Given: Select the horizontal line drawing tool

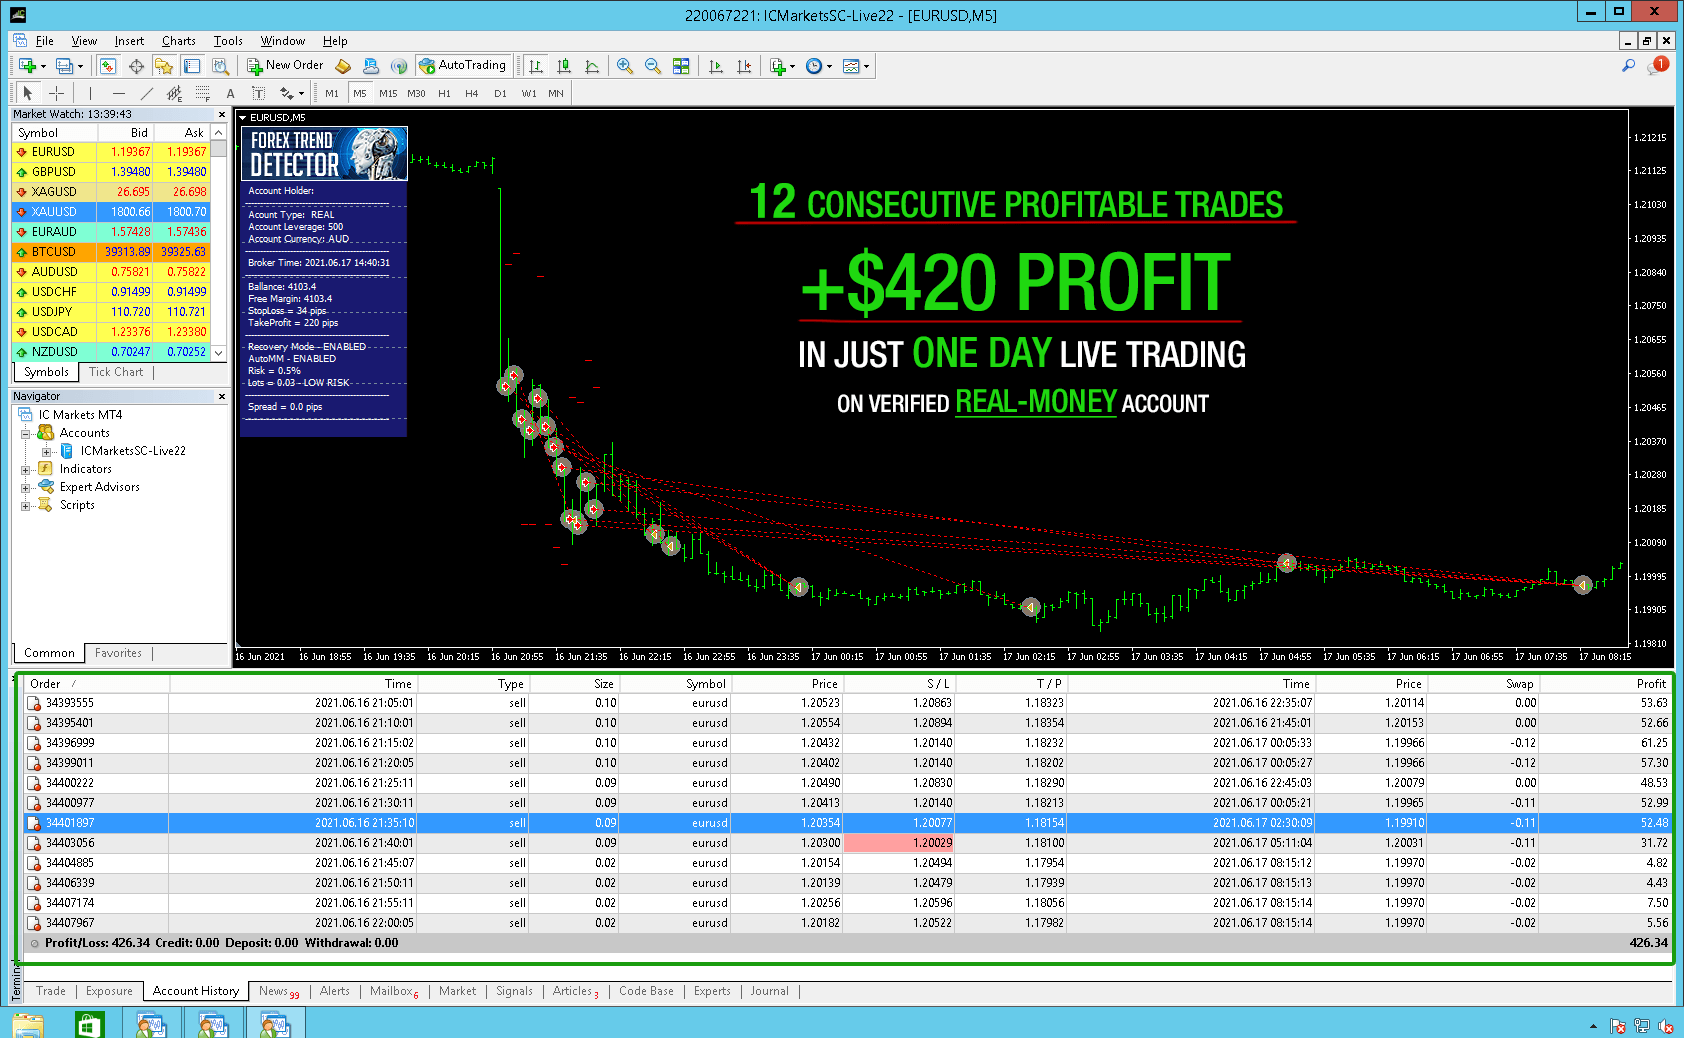Looking at the screenshot, I should 118,93.
